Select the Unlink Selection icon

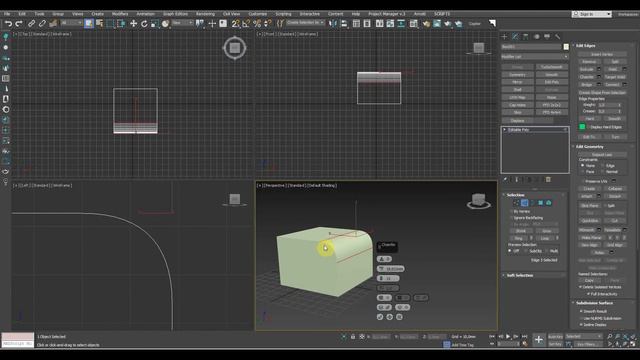point(42,24)
